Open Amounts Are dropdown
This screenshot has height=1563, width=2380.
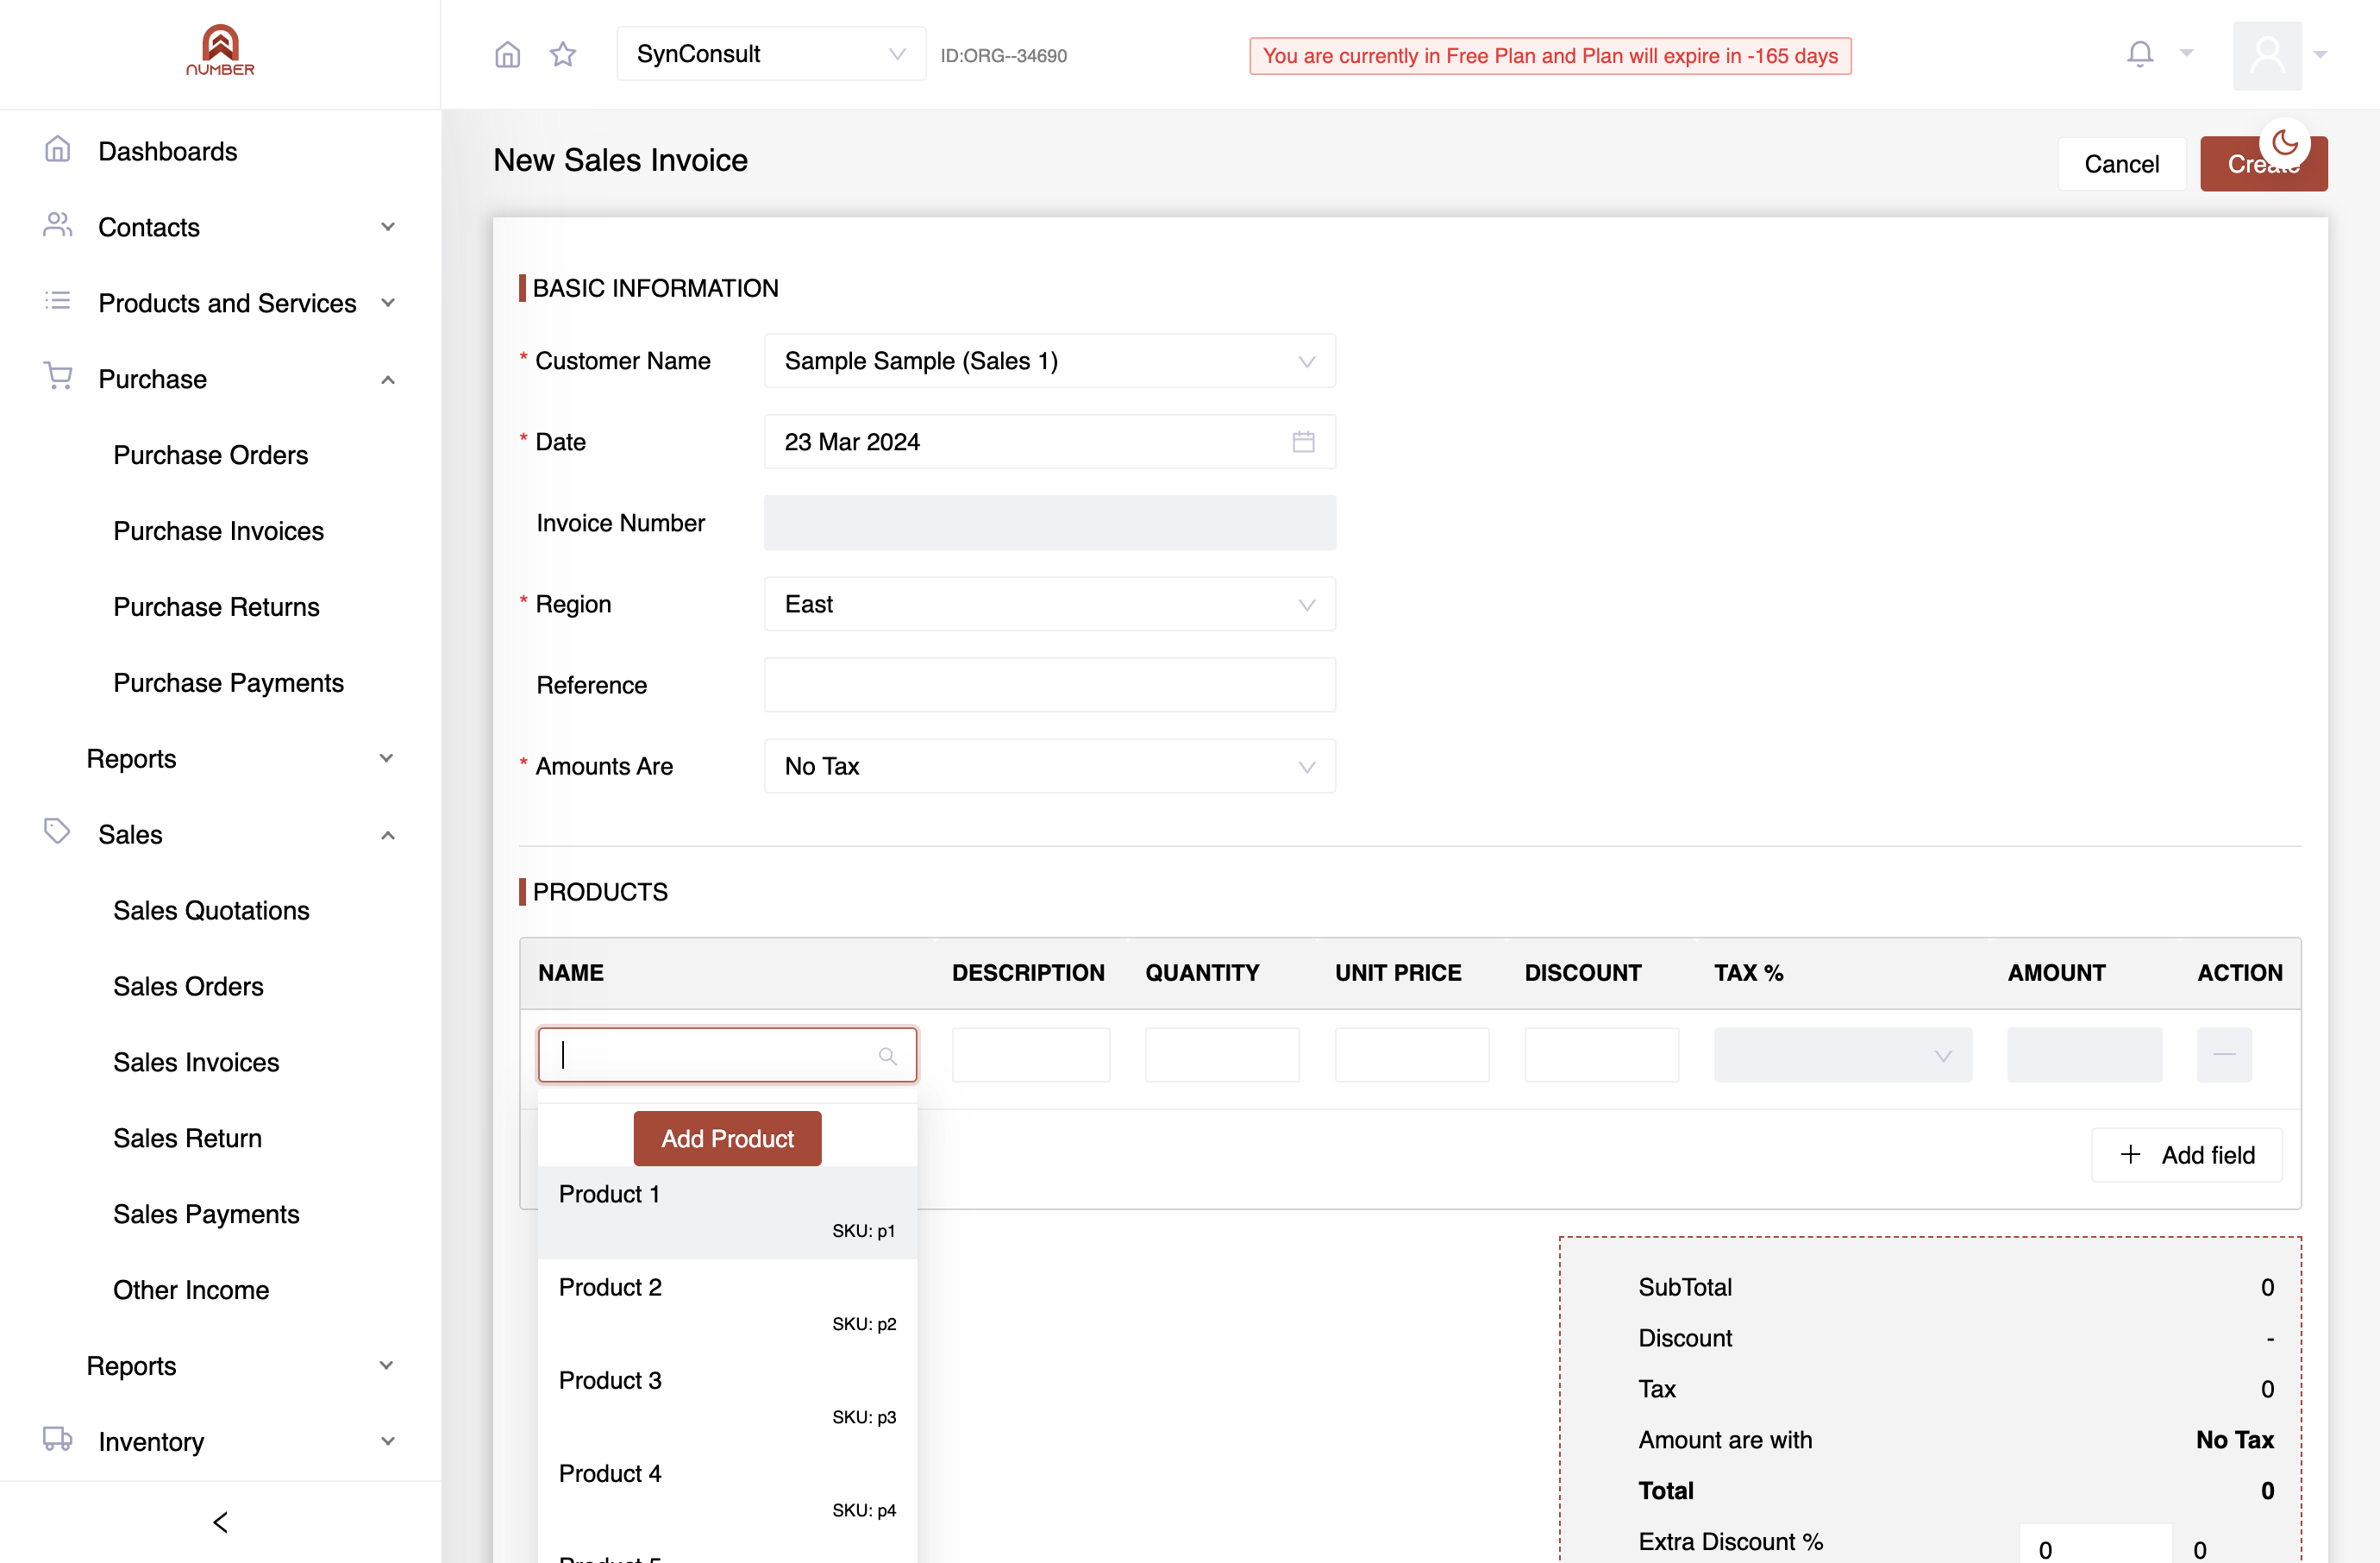(1049, 766)
